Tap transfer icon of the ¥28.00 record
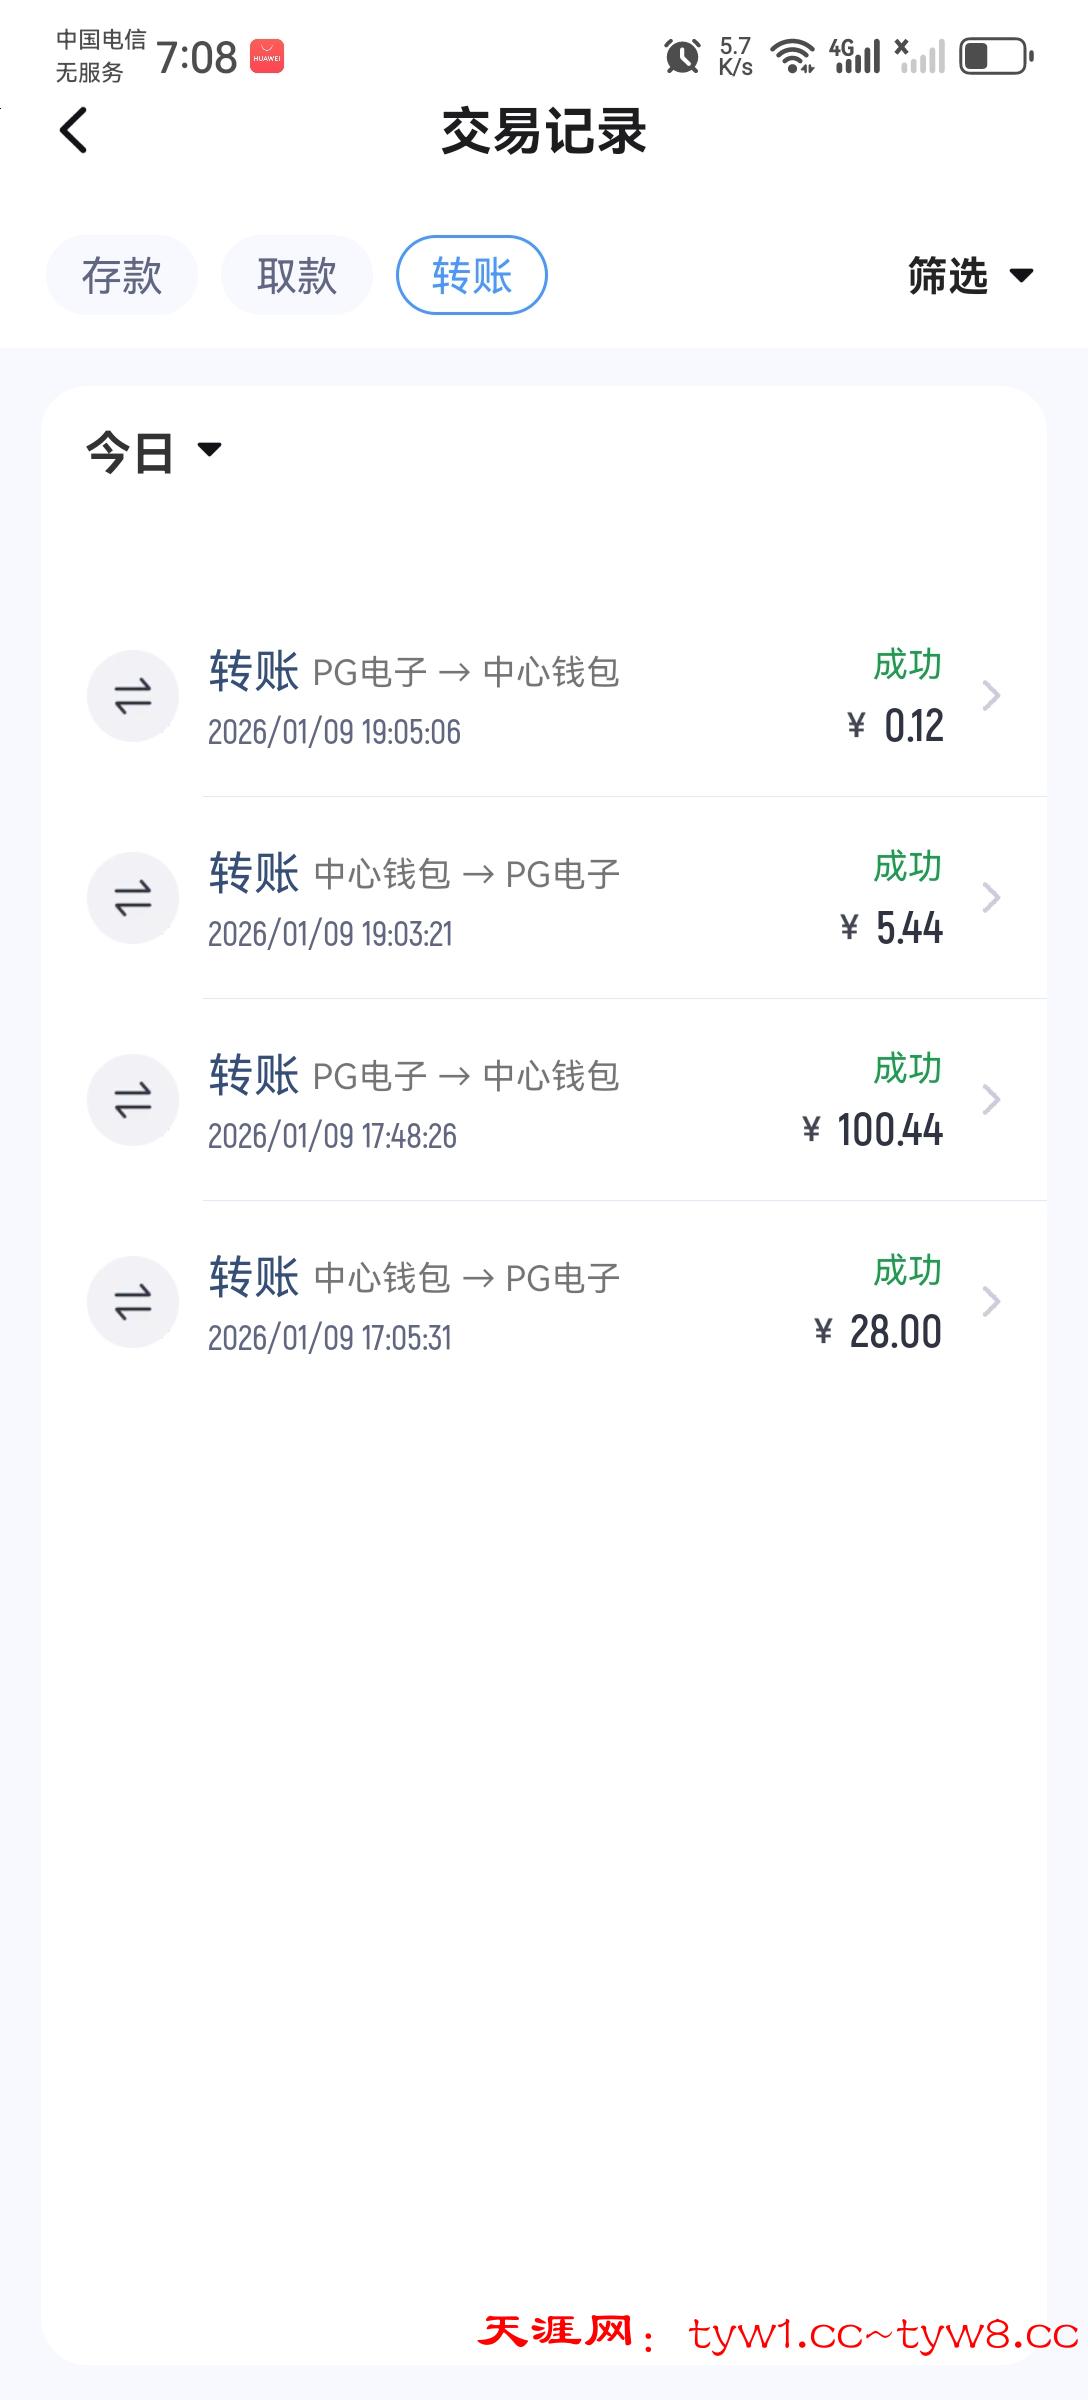The width and height of the screenshot is (1088, 2400). pyautogui.click(x=133, y=1302)
